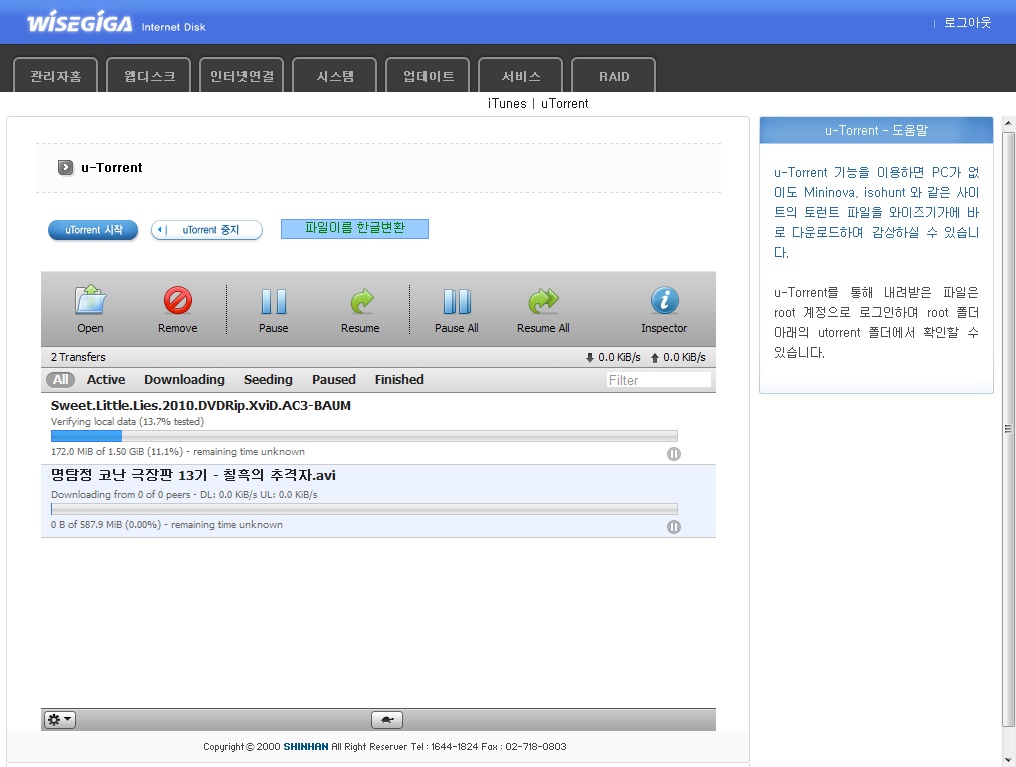Click the Resume All icon
1016x767 pixels.
click(543, 302)
